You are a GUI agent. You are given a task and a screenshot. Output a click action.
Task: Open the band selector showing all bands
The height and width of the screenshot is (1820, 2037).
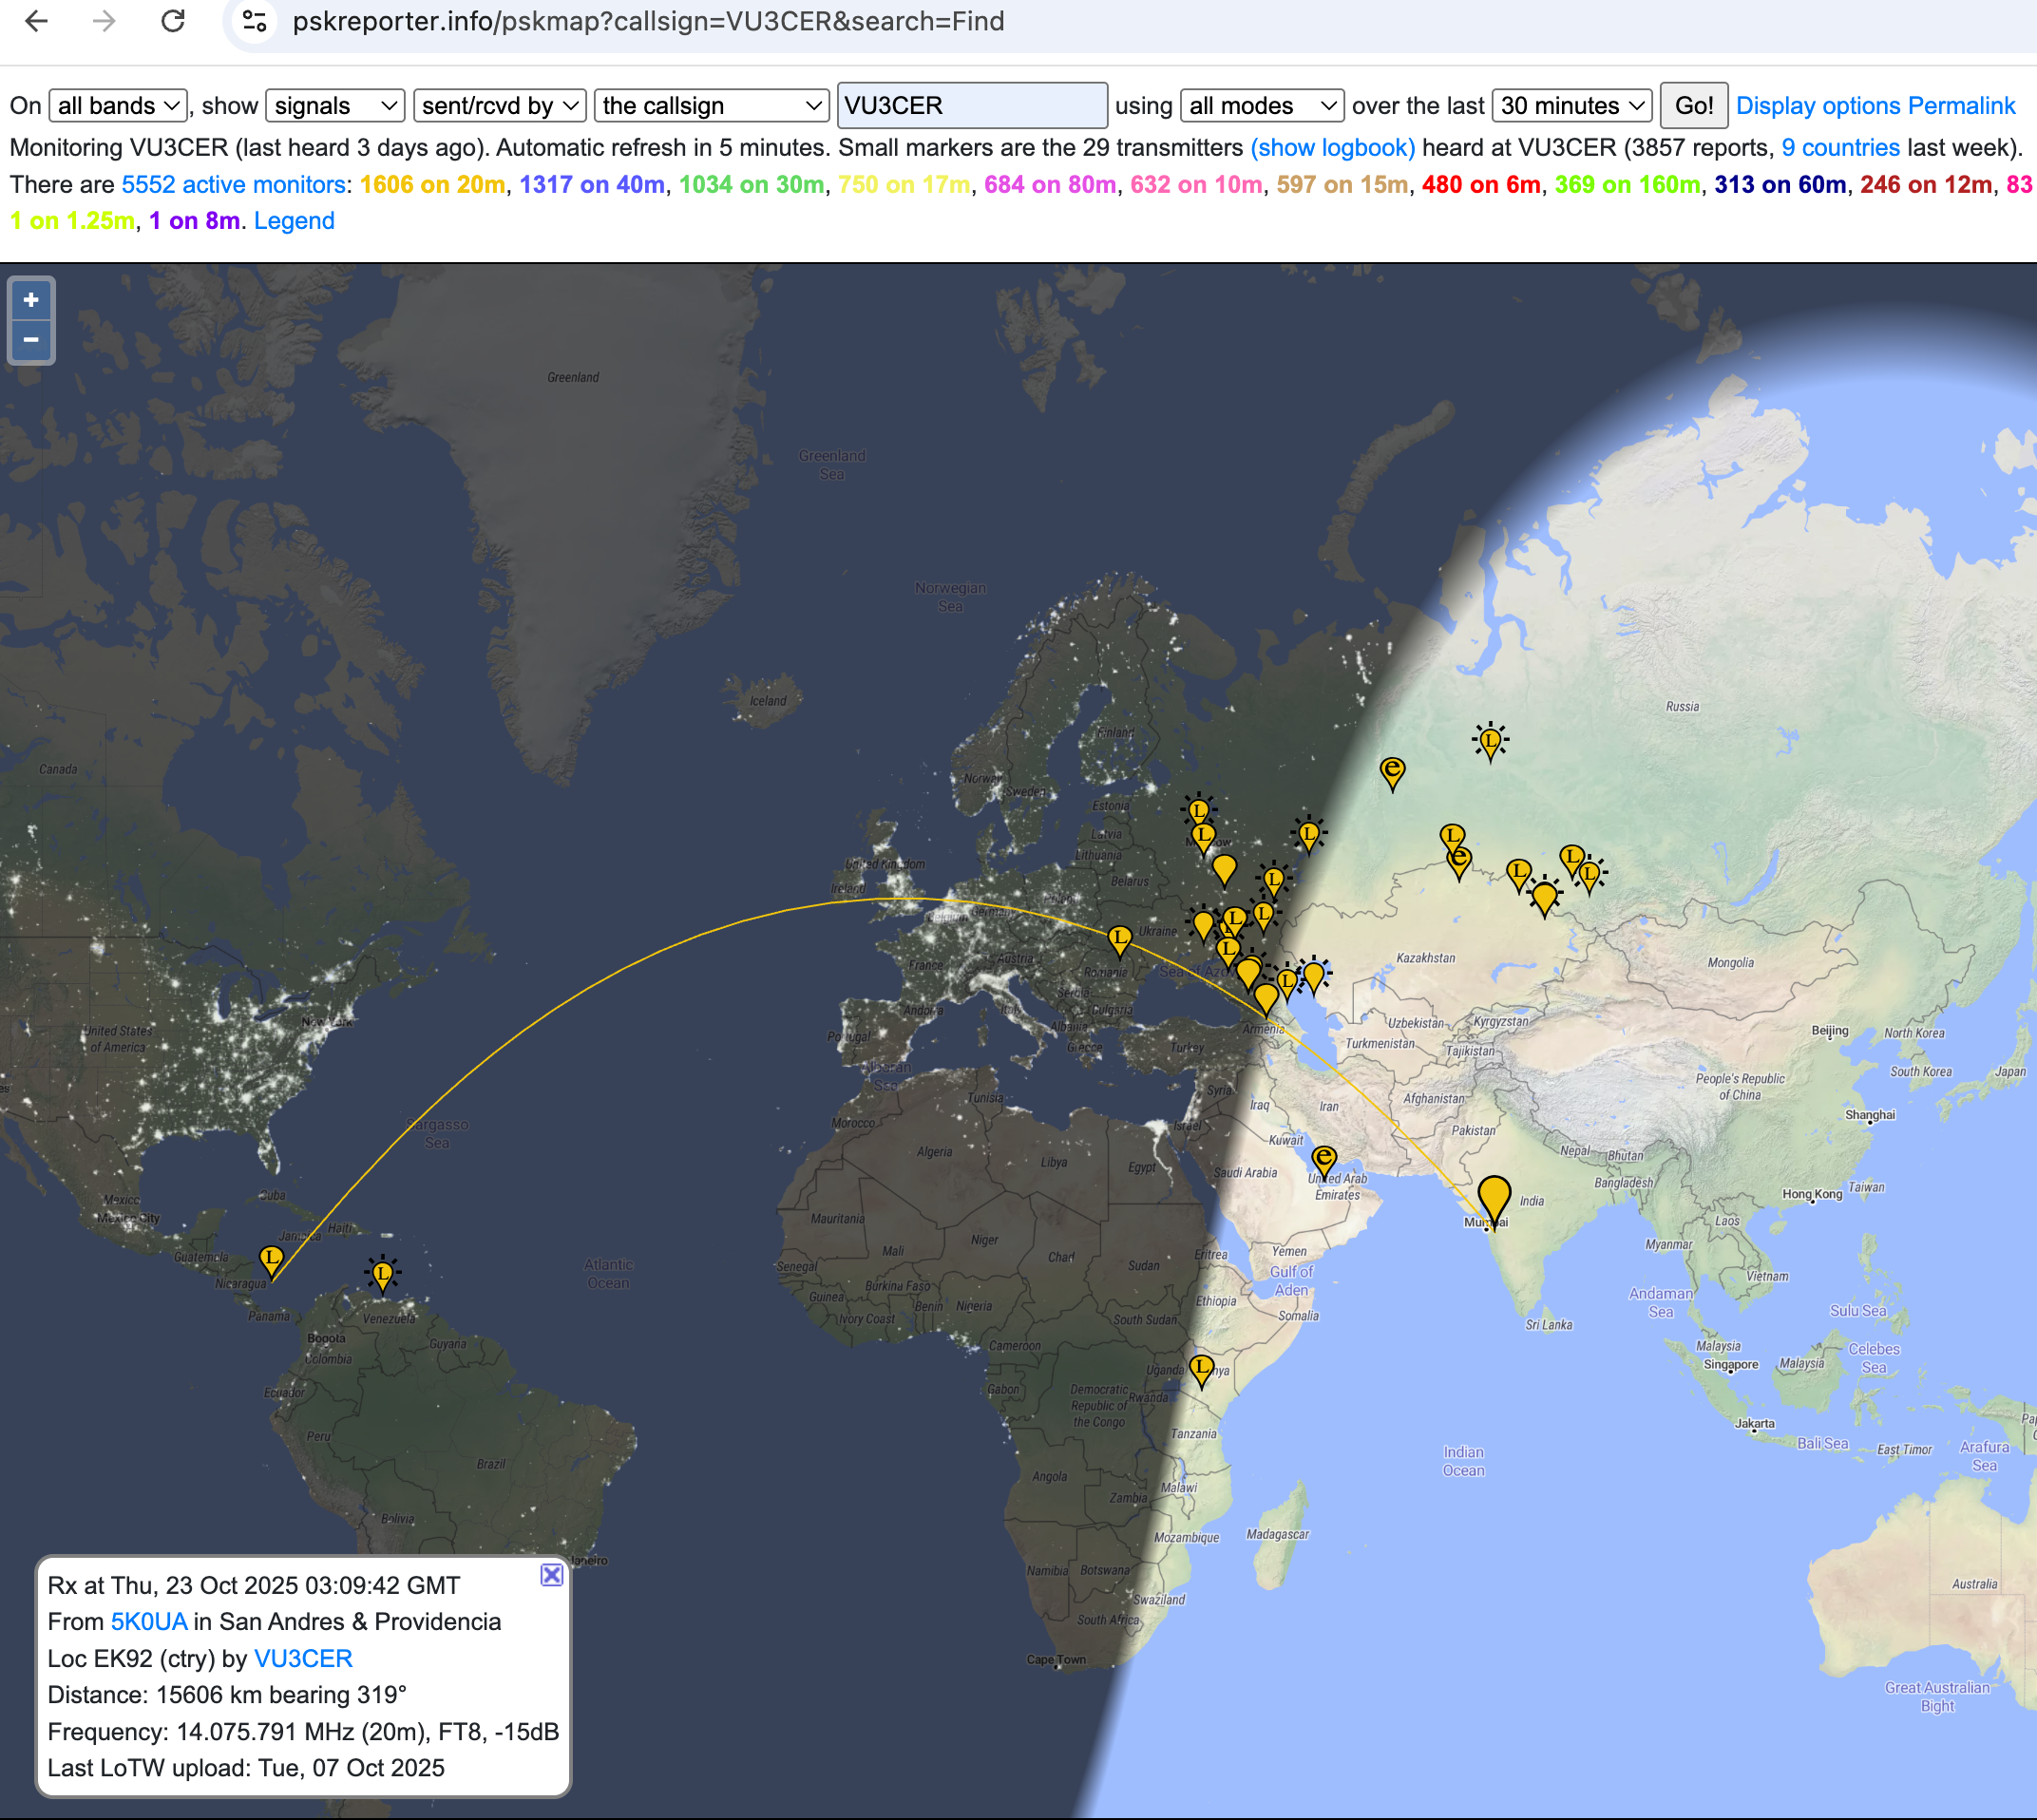(118, 105)
